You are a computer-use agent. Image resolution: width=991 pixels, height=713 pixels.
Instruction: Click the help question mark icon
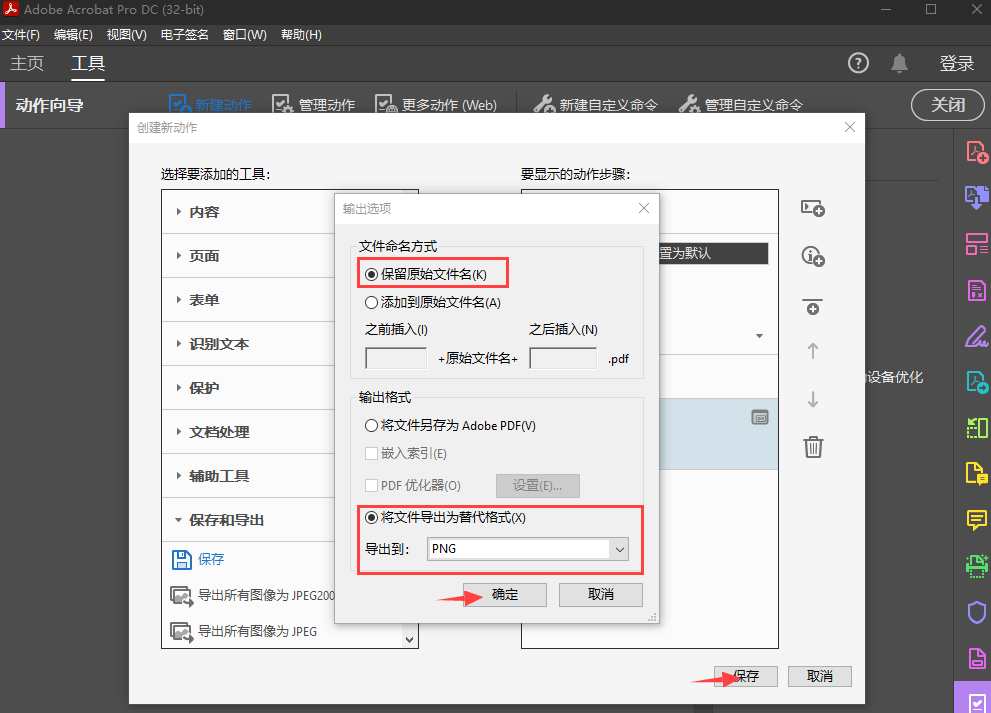(x=858, y=63)
